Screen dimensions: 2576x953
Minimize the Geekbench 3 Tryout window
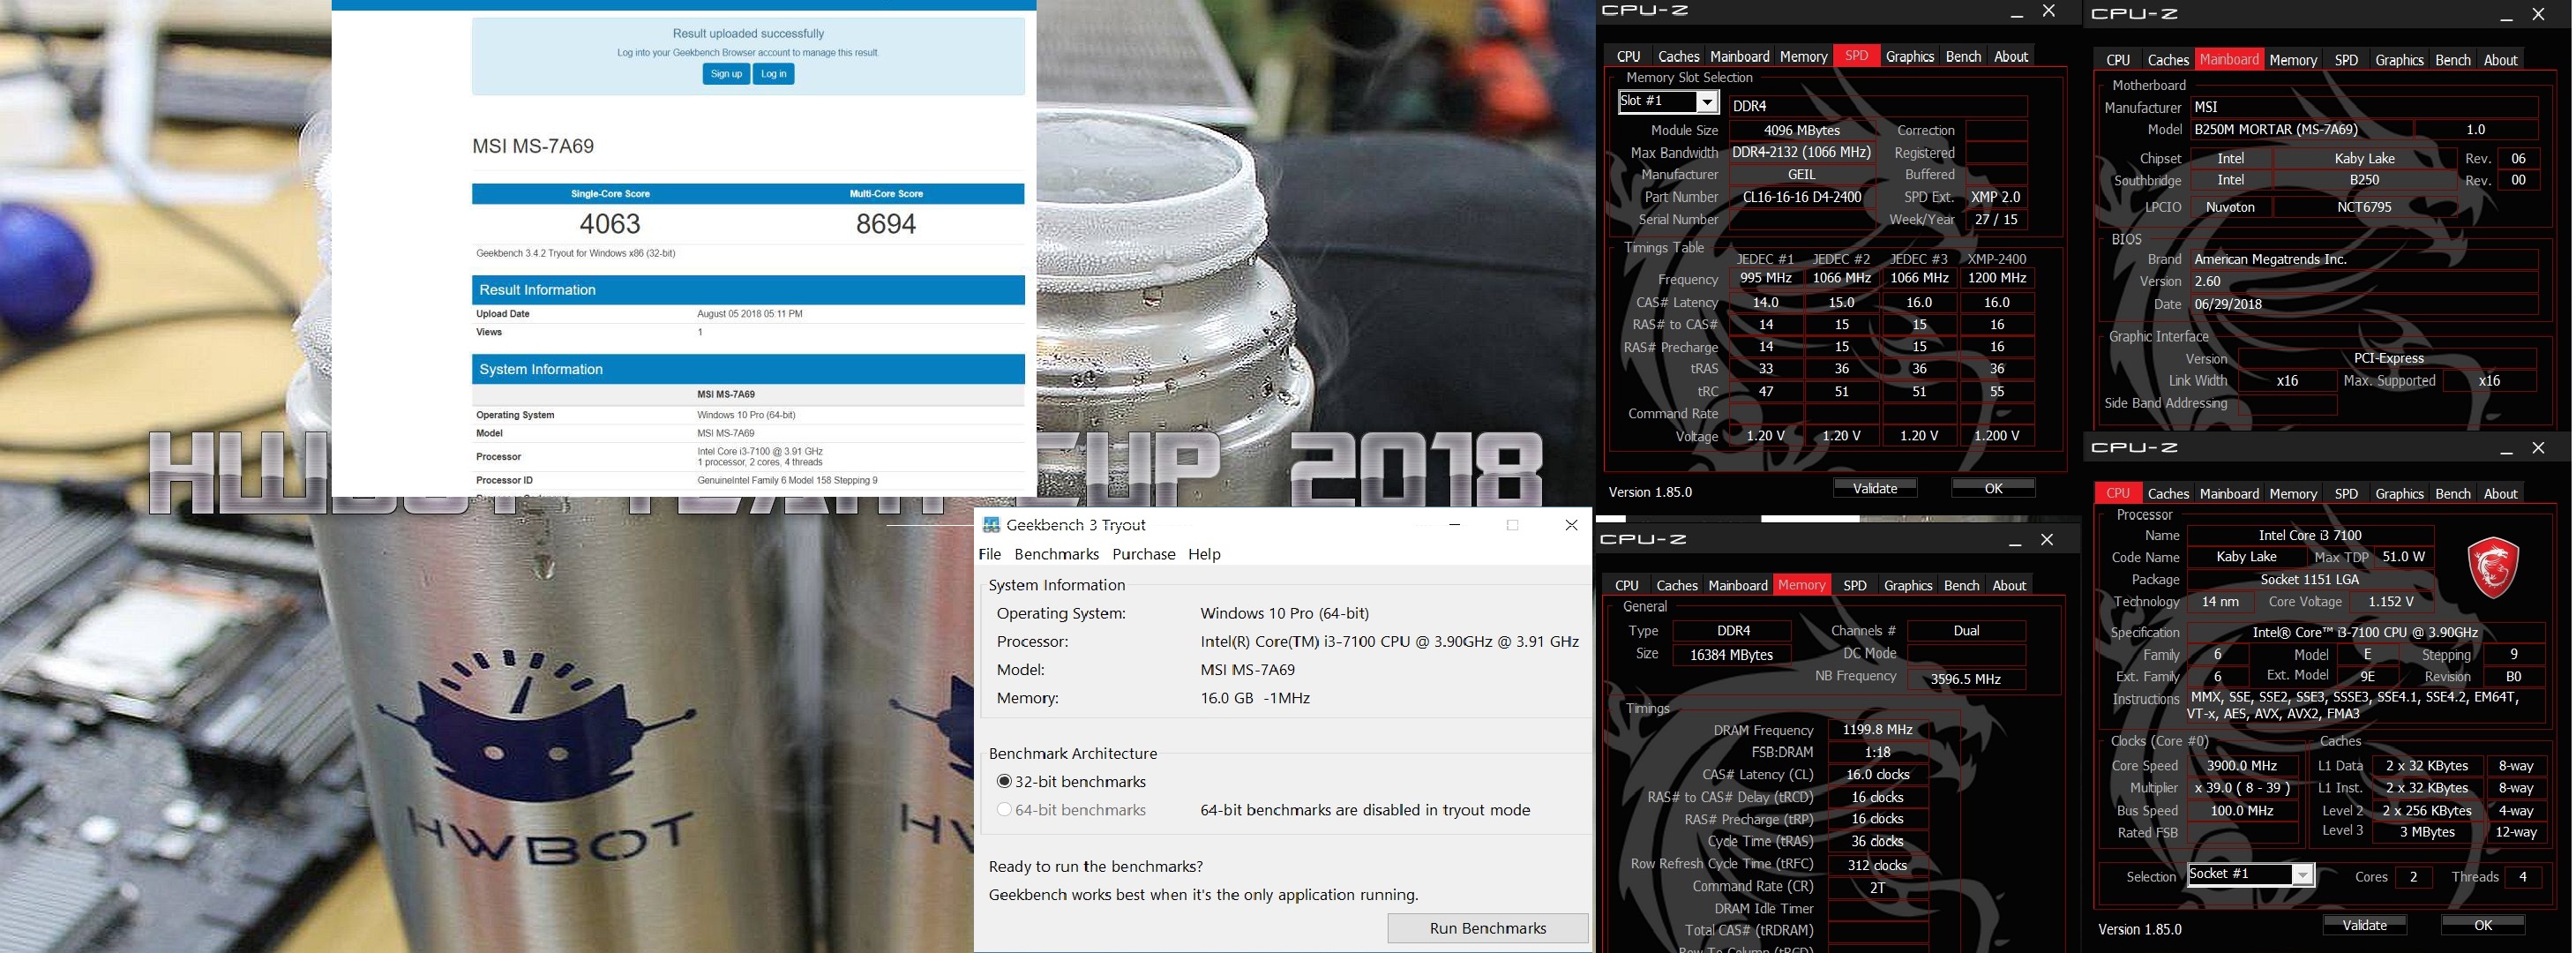click(1455, 525)
